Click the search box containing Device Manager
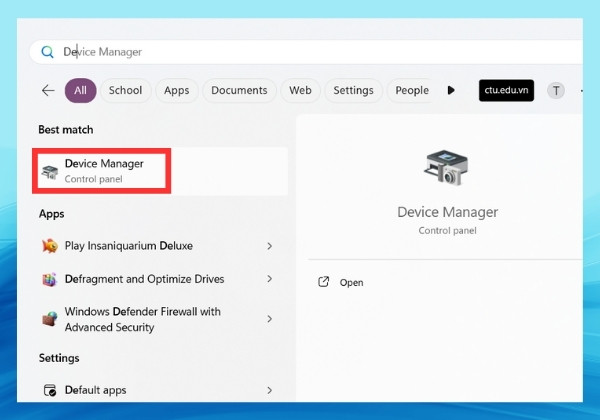600x420 pixels. 306,52
